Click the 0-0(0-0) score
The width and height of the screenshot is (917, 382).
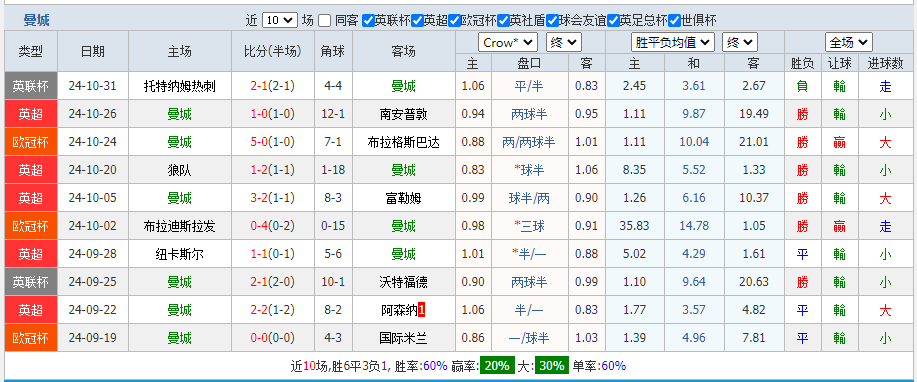point(273,338)
